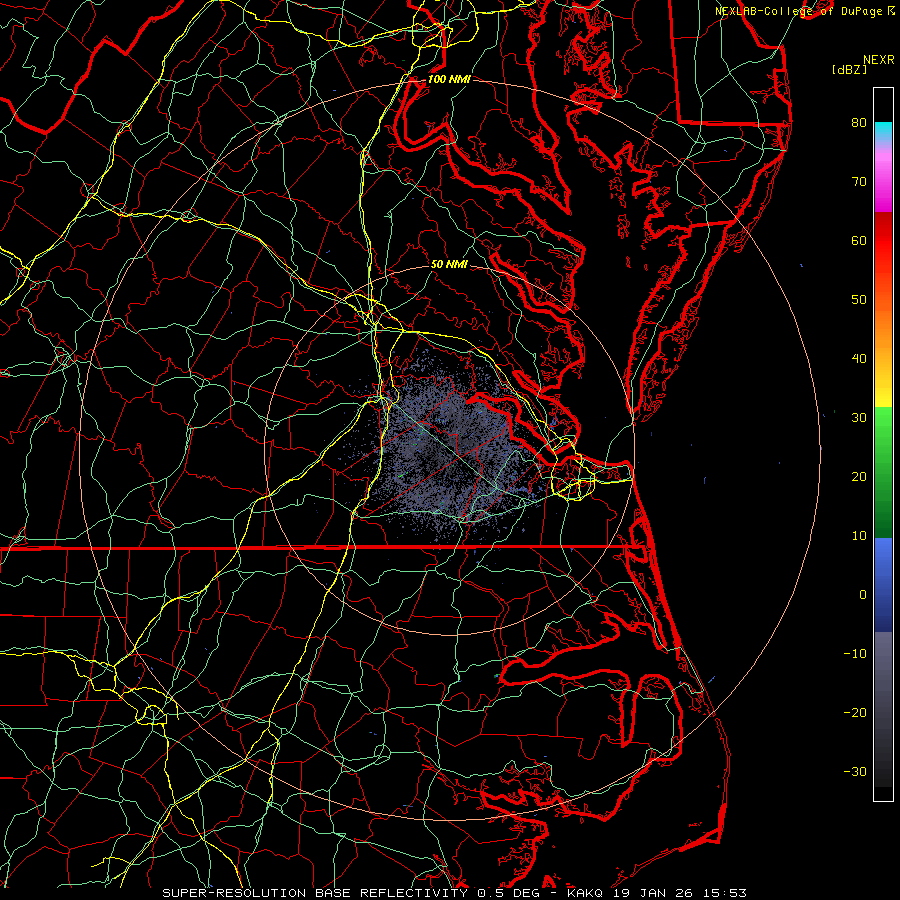Click the red segment of the color bar
900x900 pixels.
pyautogui.click(x=883, y=228)
